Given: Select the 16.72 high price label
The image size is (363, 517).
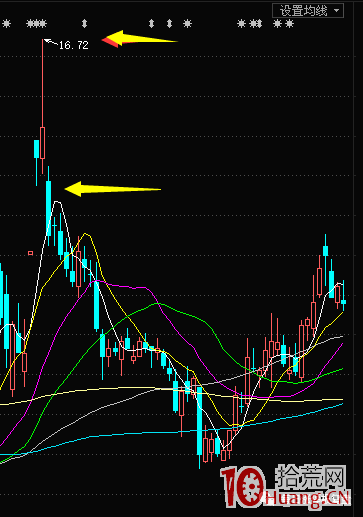Looking at the screenshot, I should 74,45.
